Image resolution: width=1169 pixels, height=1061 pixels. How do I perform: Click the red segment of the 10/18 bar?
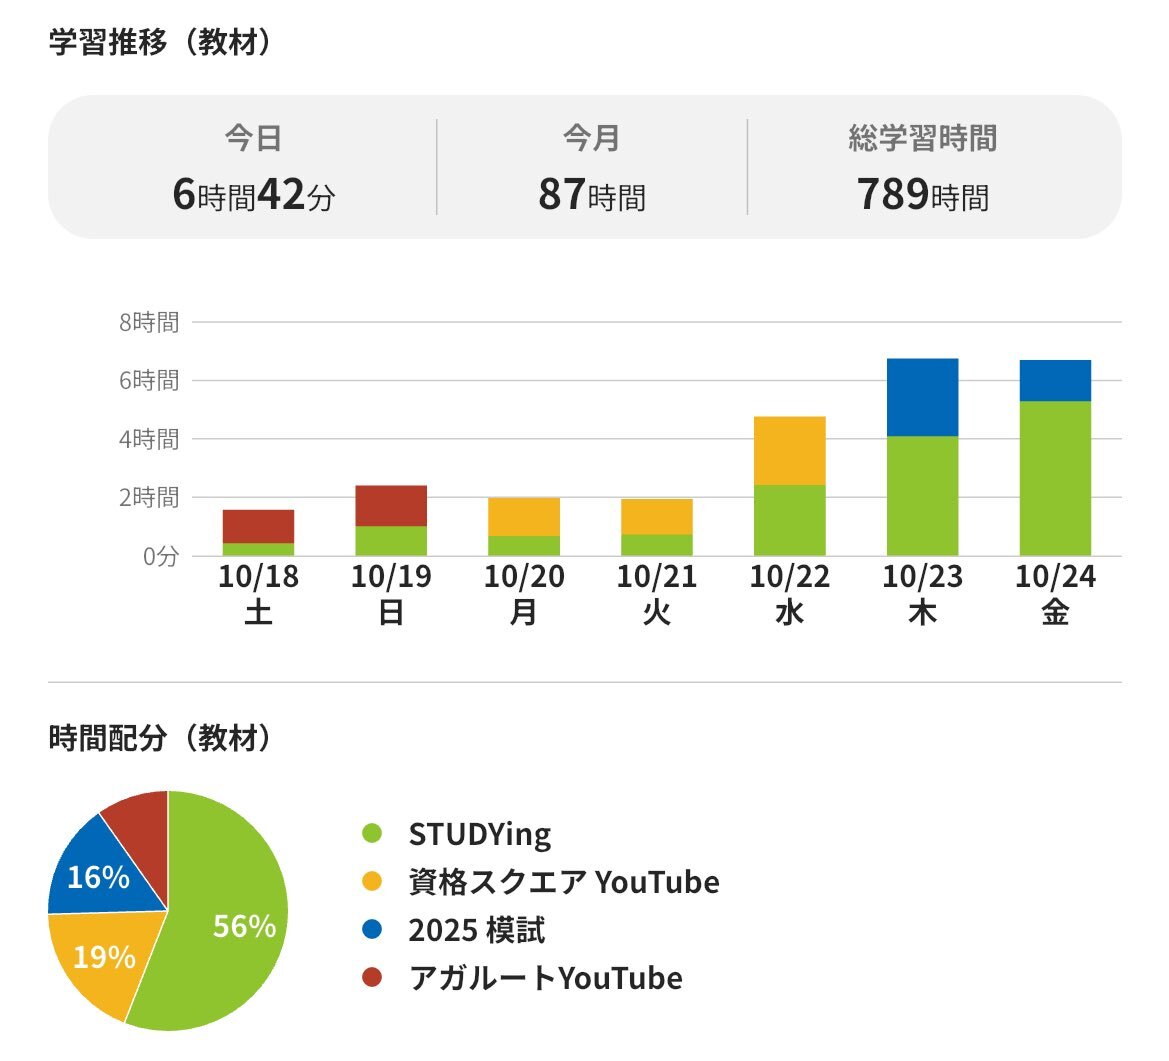pos(258,526)
